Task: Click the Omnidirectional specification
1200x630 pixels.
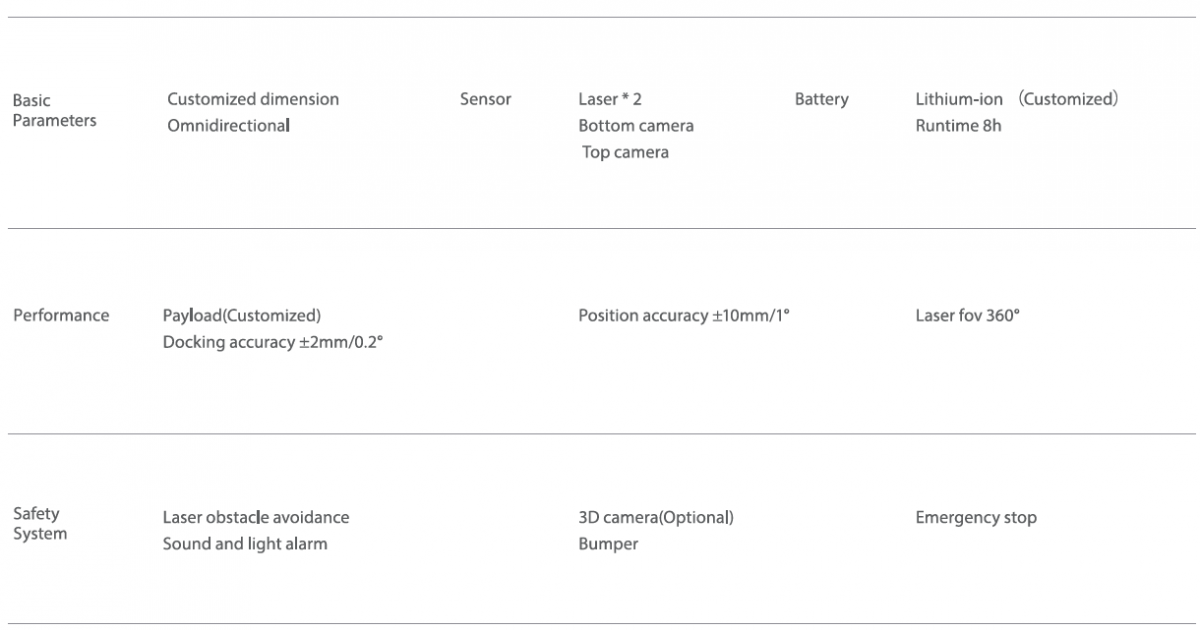Action: pyautogui.click(x=229, y=126)
